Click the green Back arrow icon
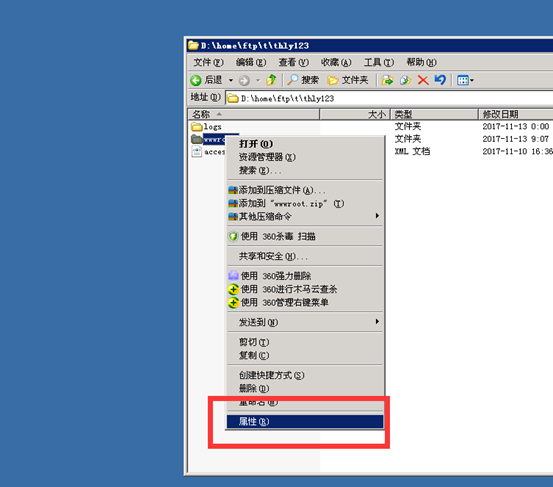 196,80
